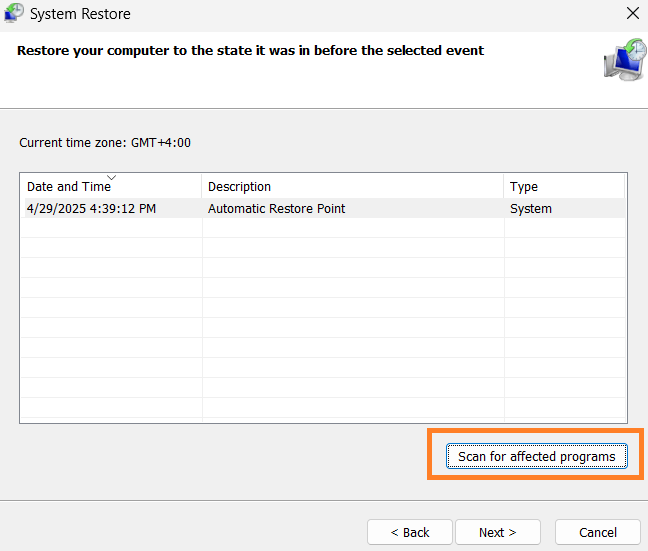Click an empty row in the restore points list

pos(300,310)
